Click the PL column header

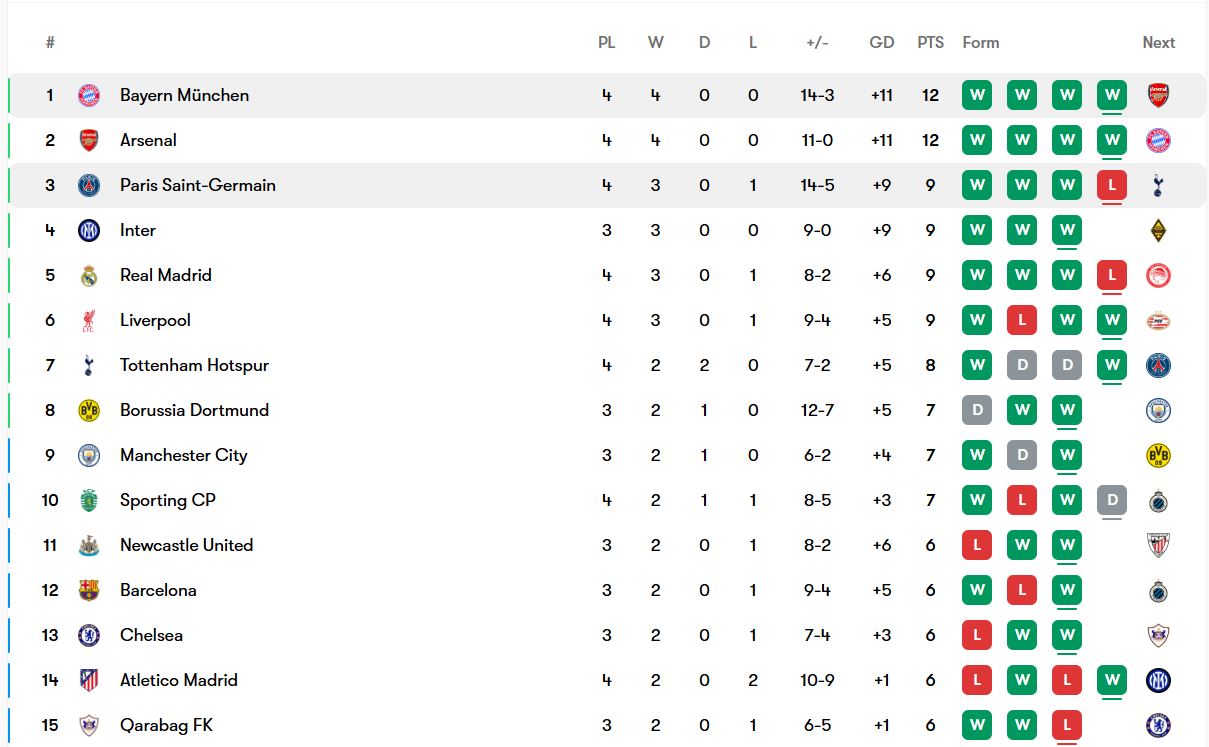(x=606, y=43)
